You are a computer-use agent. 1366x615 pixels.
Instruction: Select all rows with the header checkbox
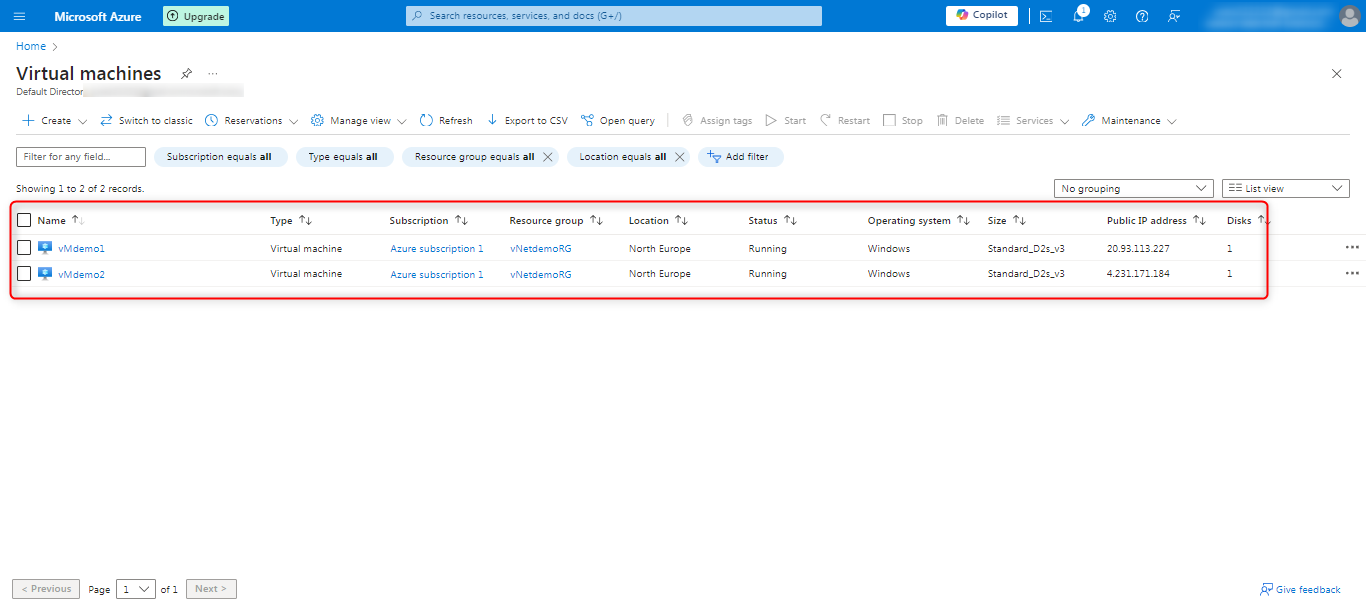(24, 221)
